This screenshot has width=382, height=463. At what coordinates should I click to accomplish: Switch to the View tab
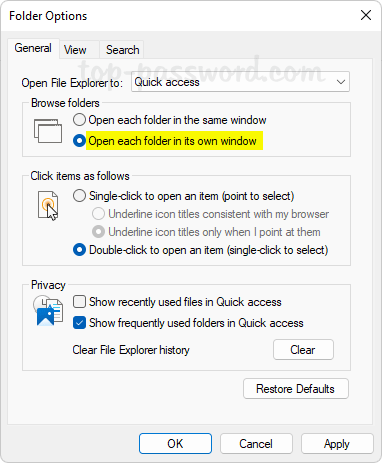tap(75, 50)
